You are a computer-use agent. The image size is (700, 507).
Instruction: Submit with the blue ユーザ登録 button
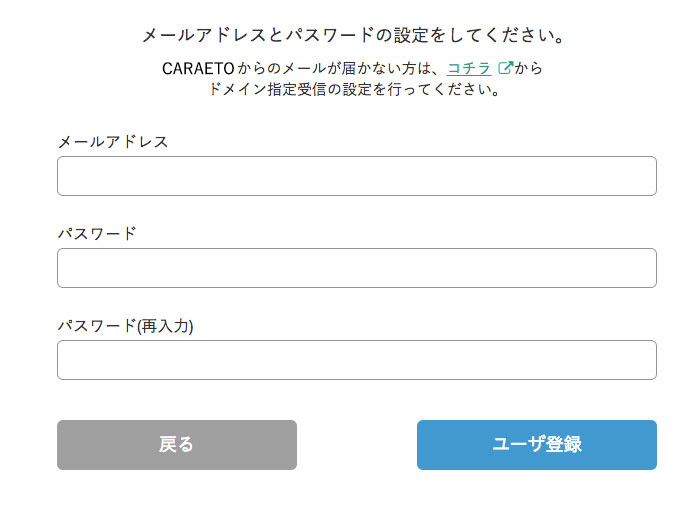[537, 445]
